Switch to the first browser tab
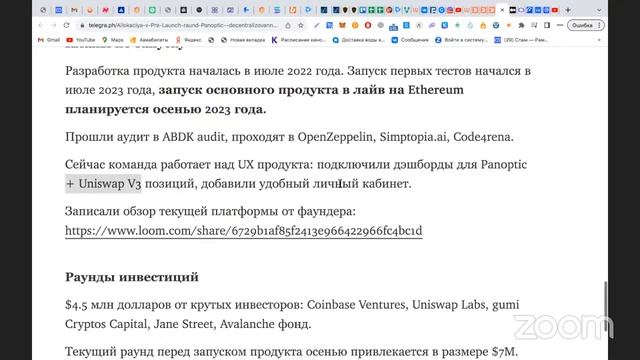Image resolution: width=640 pixels, height=360 pixels. click(43, 10)
